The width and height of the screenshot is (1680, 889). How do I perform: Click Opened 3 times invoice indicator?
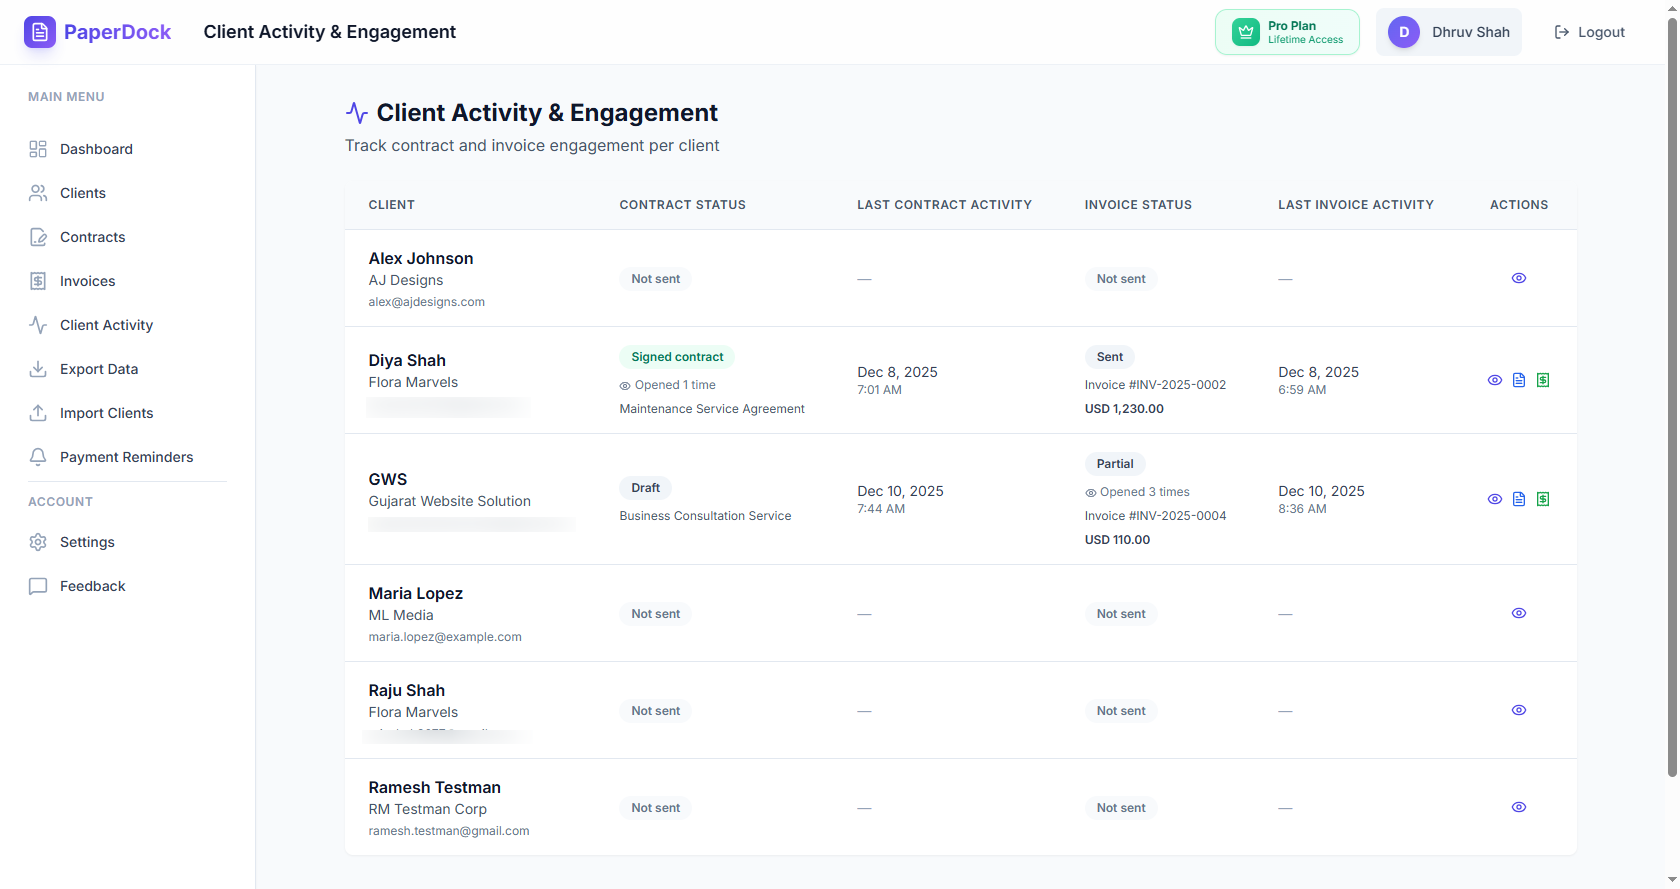click(1137, 492)
